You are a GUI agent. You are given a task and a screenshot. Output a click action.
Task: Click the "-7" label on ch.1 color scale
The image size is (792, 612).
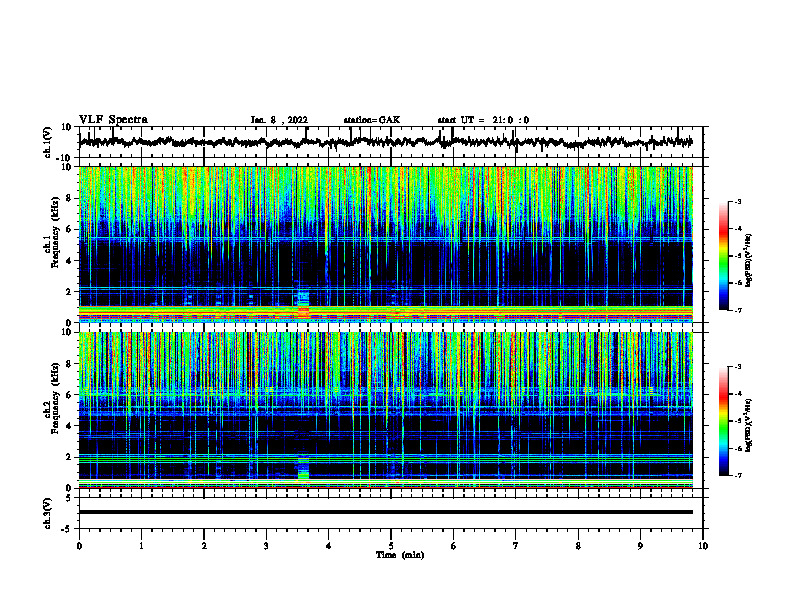coord(737,310)
